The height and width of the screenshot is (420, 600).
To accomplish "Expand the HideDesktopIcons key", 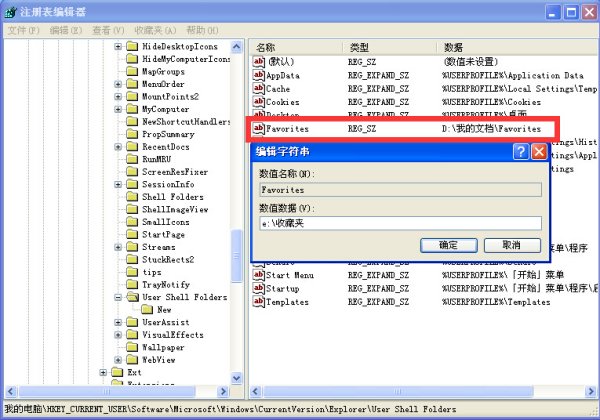I will pos(118,47).
